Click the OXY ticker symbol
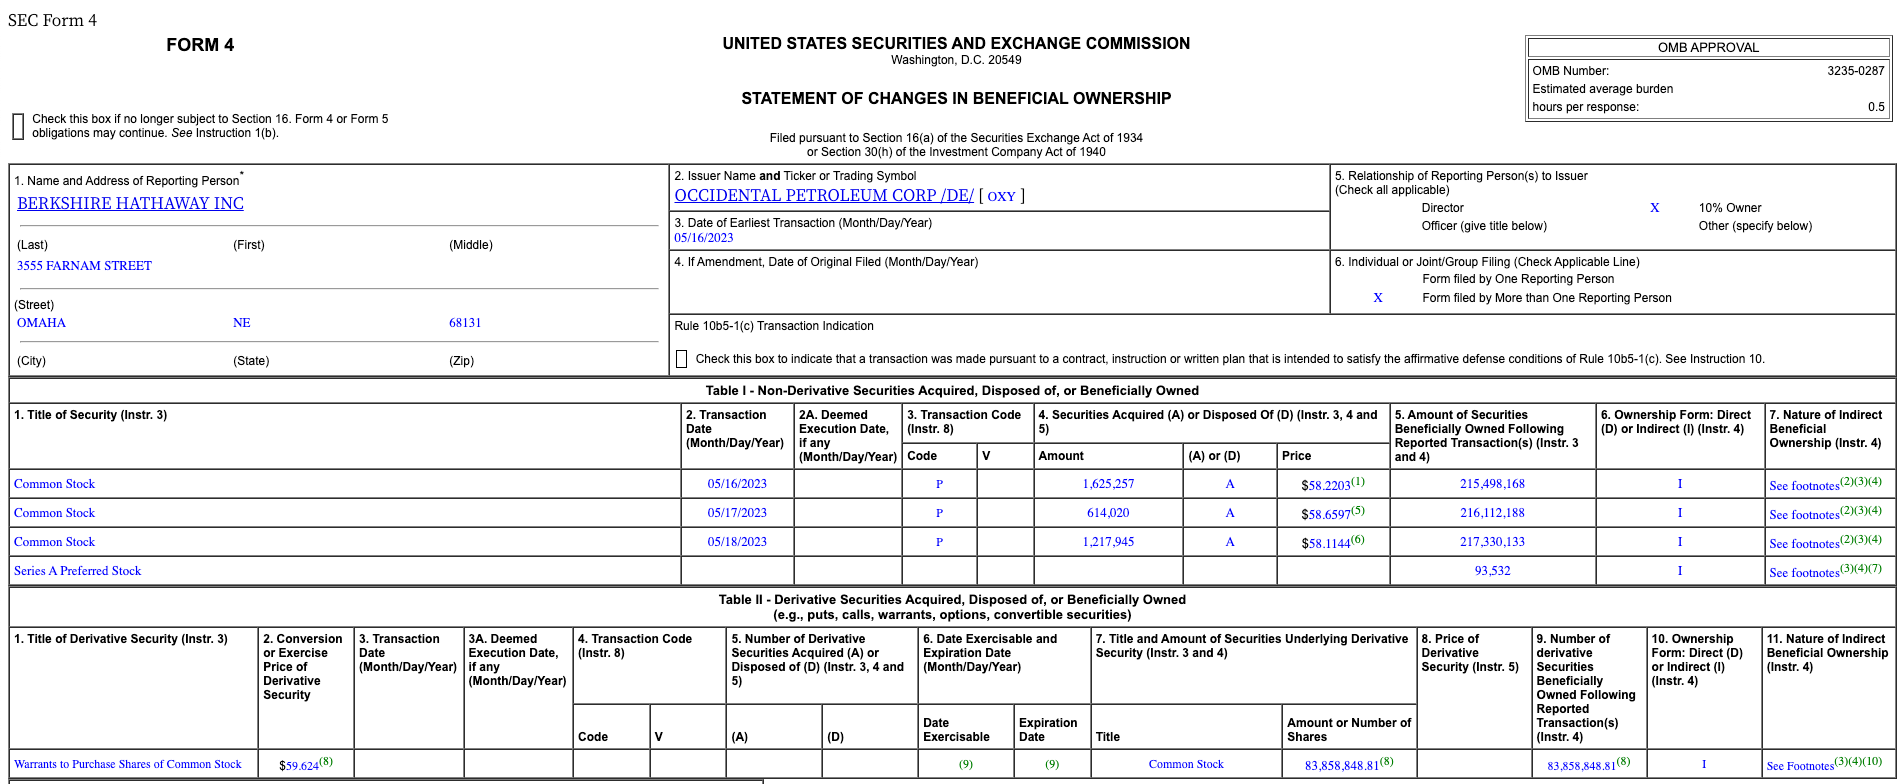Image resolution: width=1904 pixels, height=784 pixels. coord(1001,196)
